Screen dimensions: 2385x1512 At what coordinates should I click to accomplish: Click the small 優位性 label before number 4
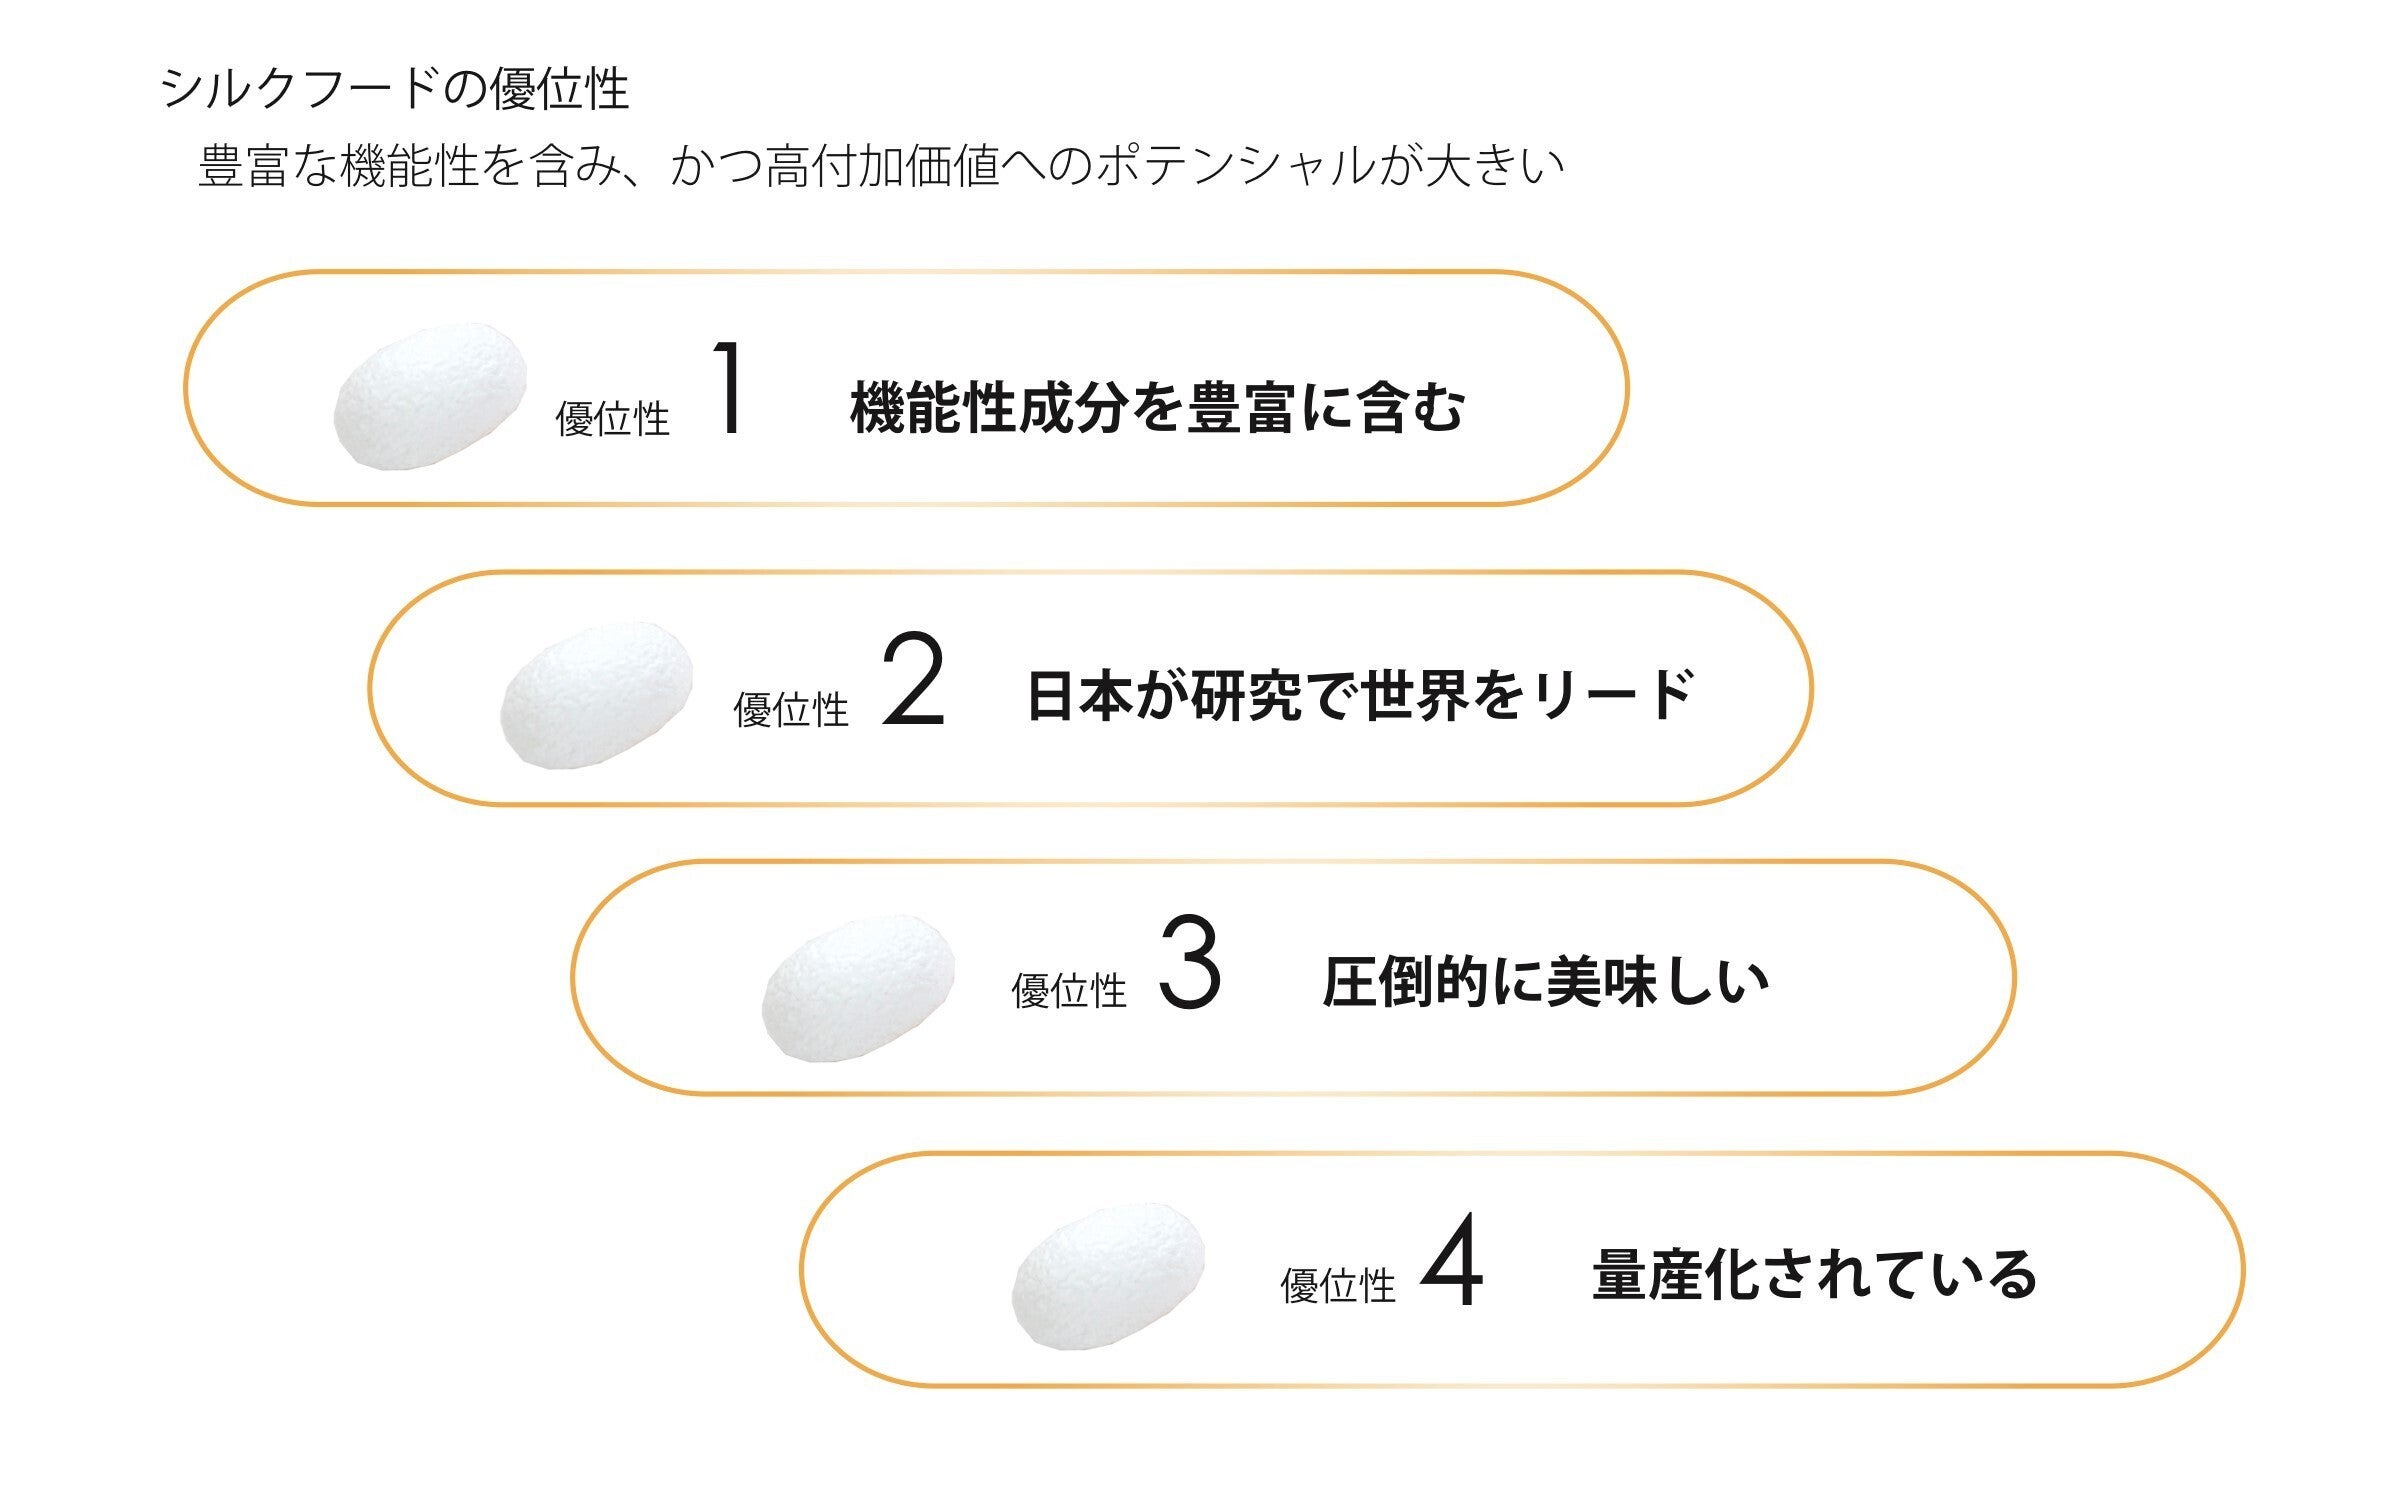[x=1337, y=1286]
